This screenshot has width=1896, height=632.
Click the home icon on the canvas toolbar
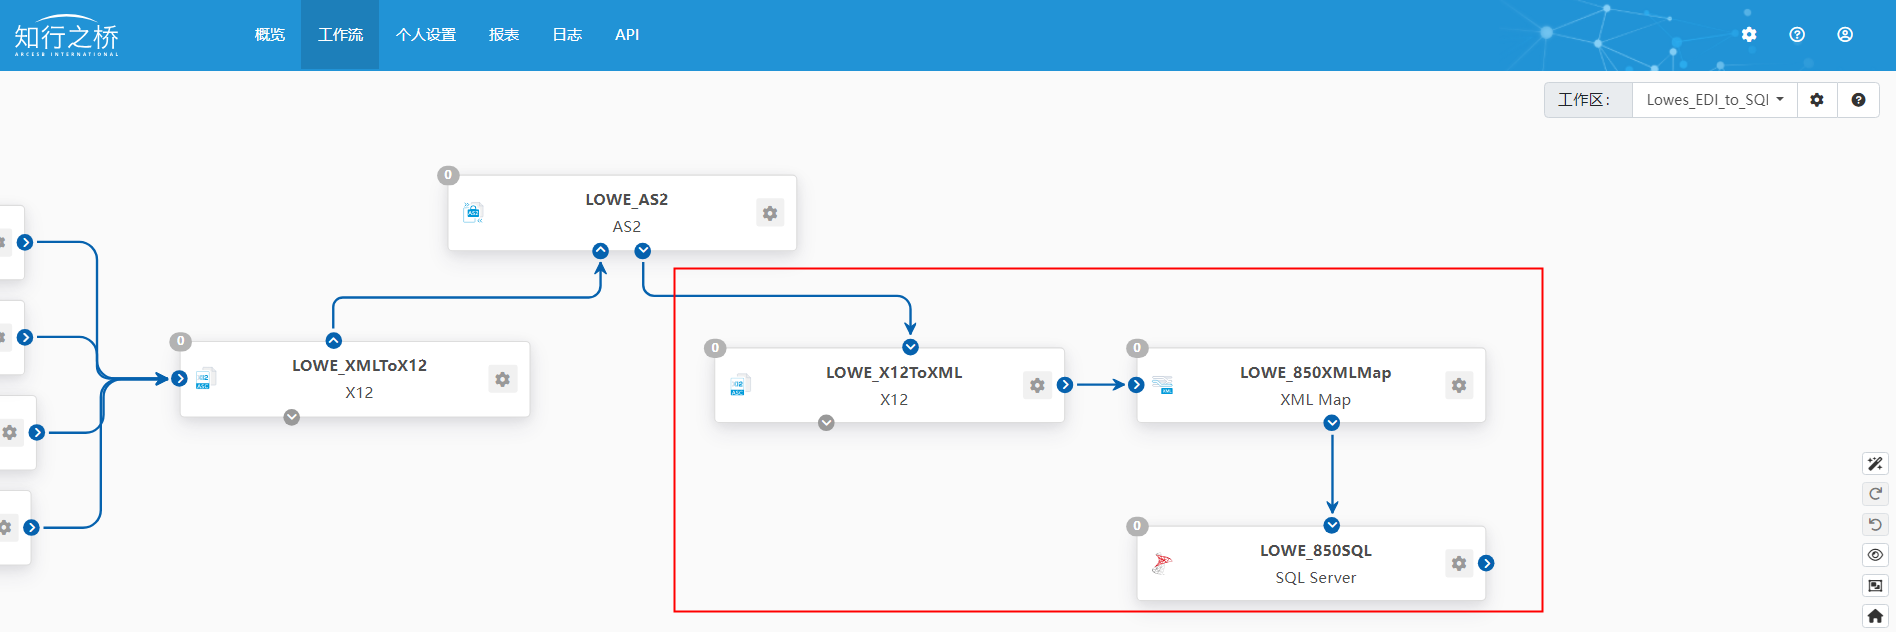pos(1875,616)
